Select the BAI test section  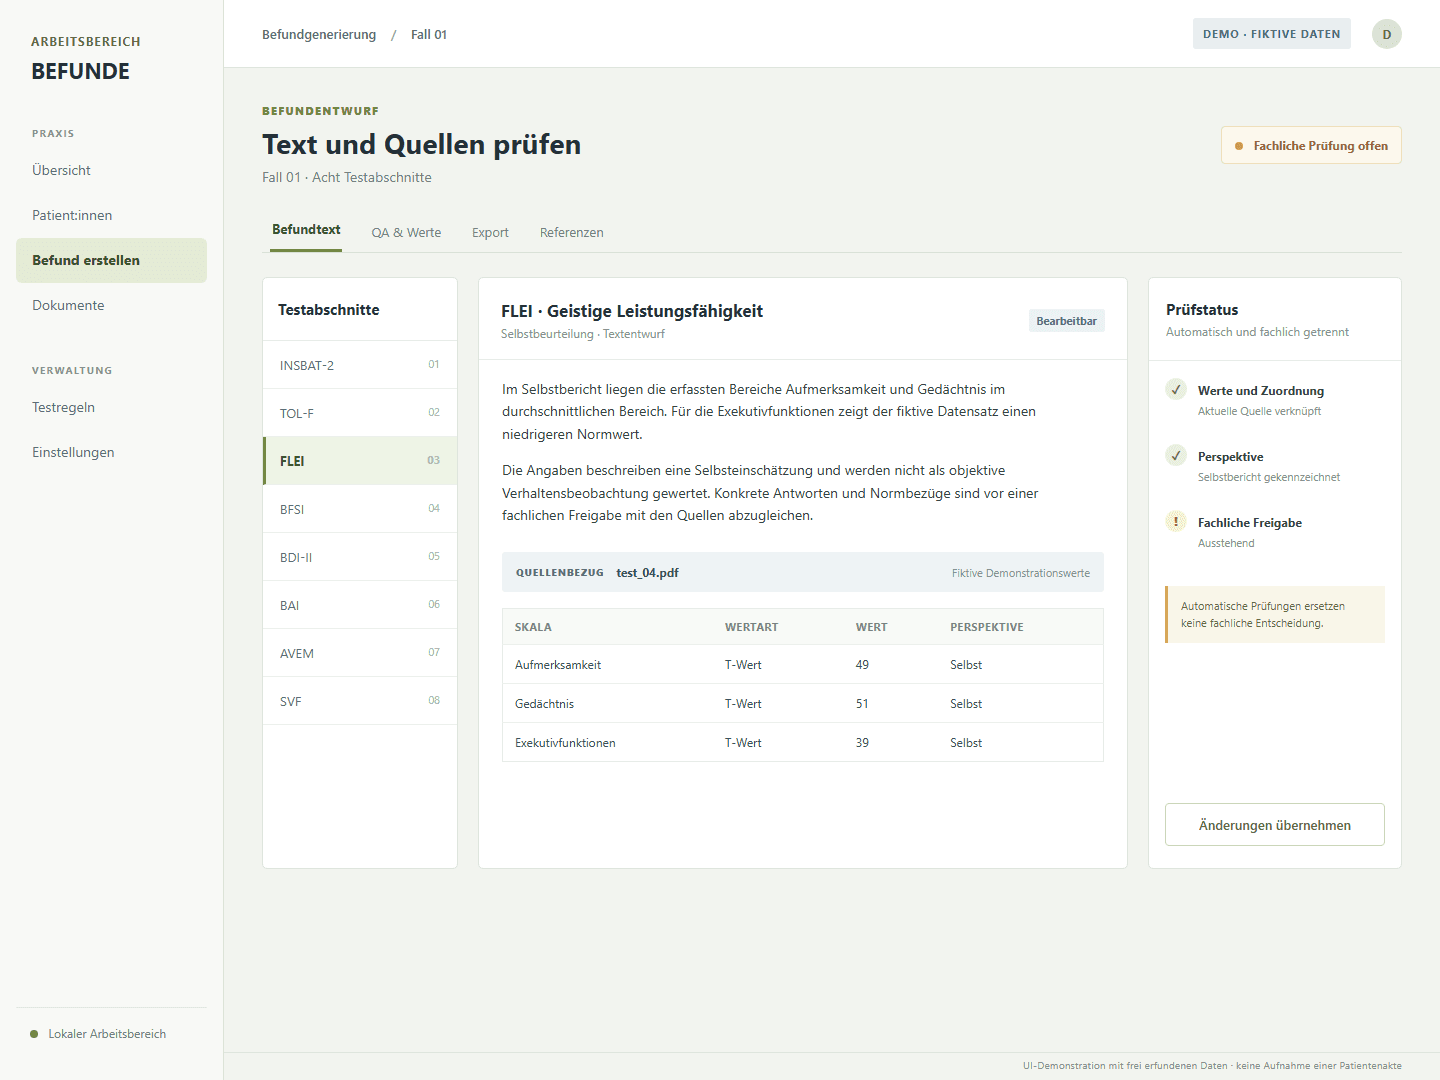[x=360, y=605]
